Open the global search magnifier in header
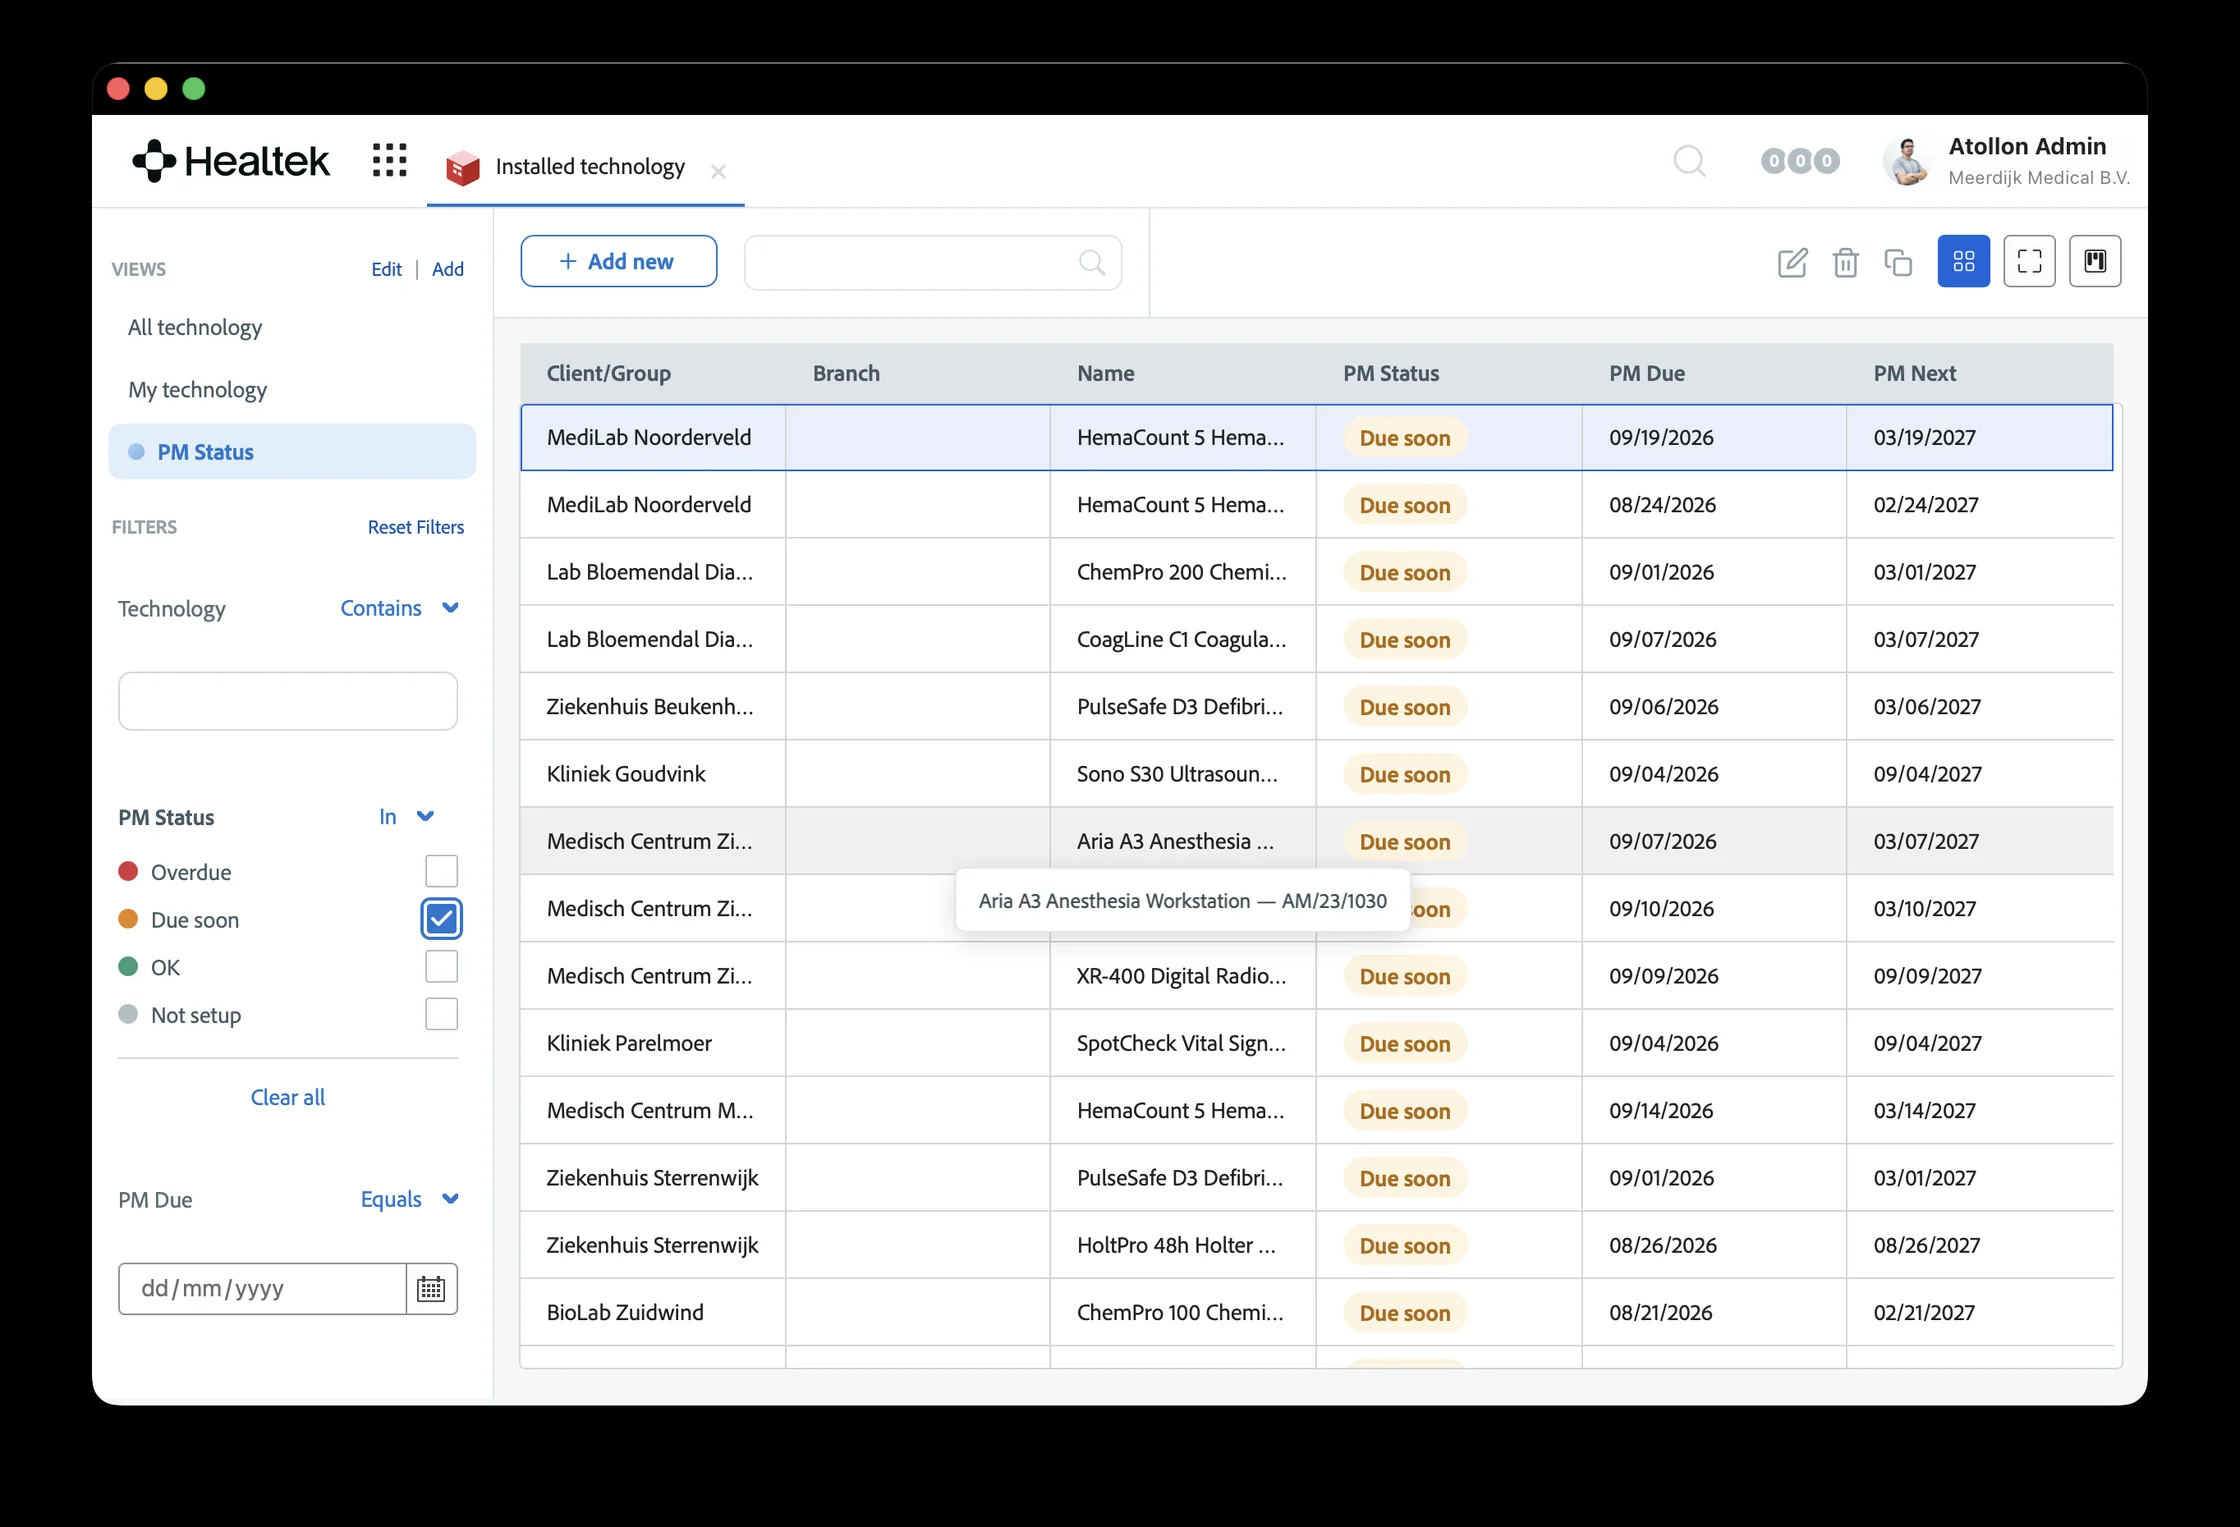The width and height of the screenshot is (2240, 1527). point(1689,161)
